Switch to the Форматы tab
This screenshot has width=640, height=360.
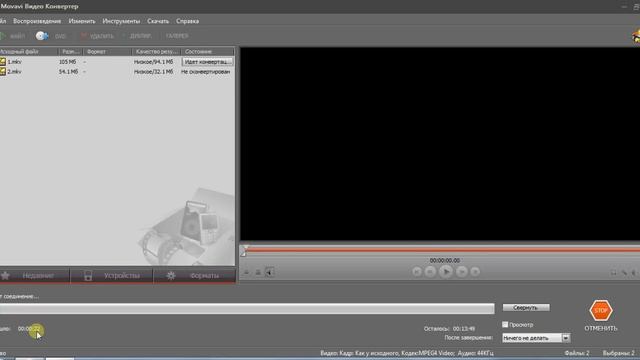[x=195, y=276]
